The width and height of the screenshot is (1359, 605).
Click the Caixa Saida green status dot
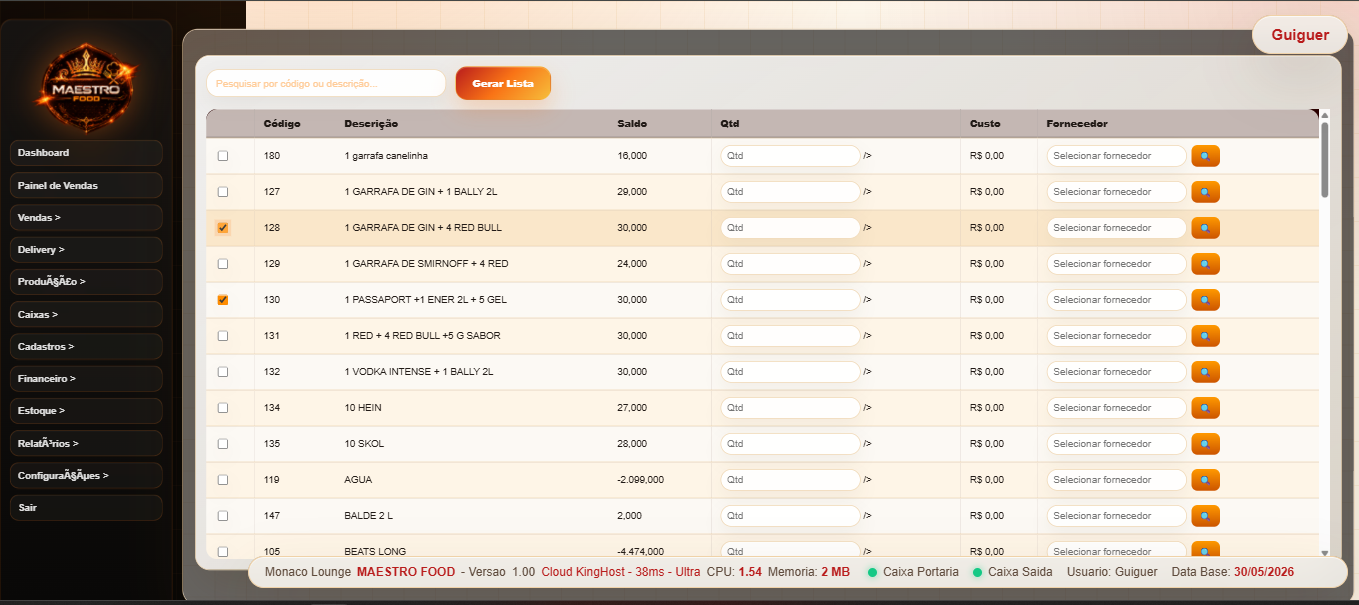[977, 572]
